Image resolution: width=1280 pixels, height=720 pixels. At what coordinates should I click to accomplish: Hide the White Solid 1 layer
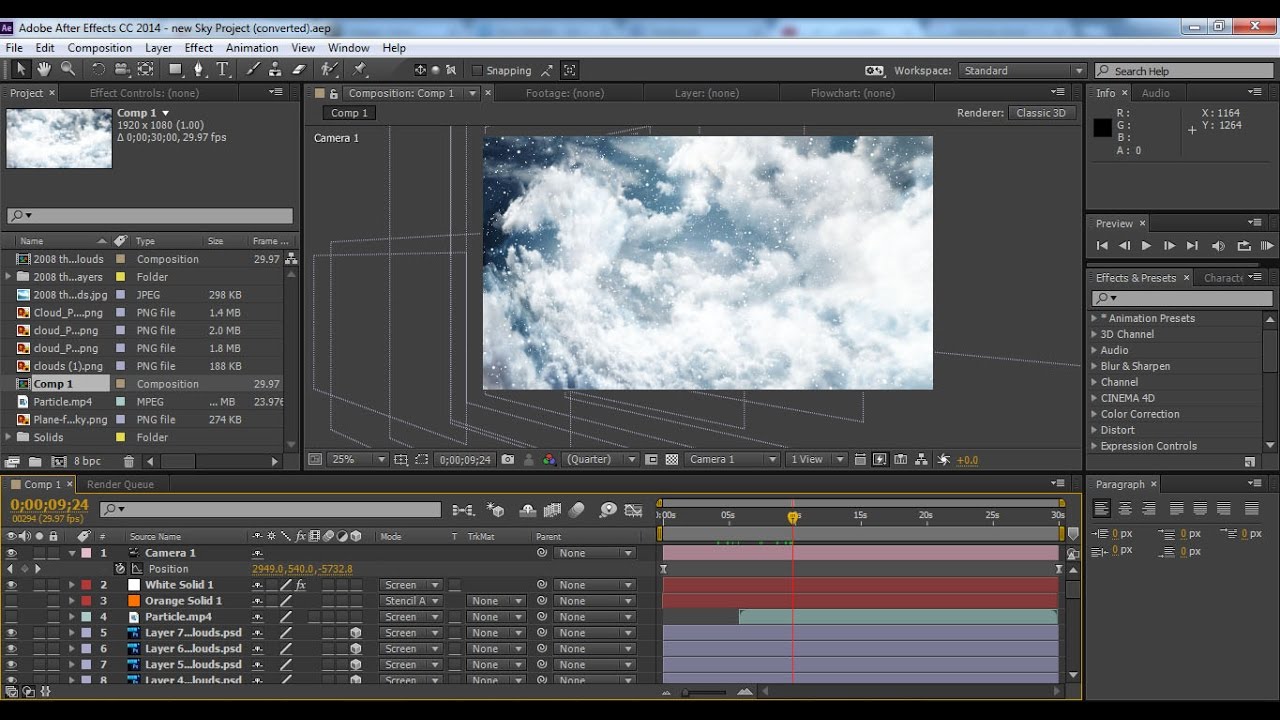11,585
